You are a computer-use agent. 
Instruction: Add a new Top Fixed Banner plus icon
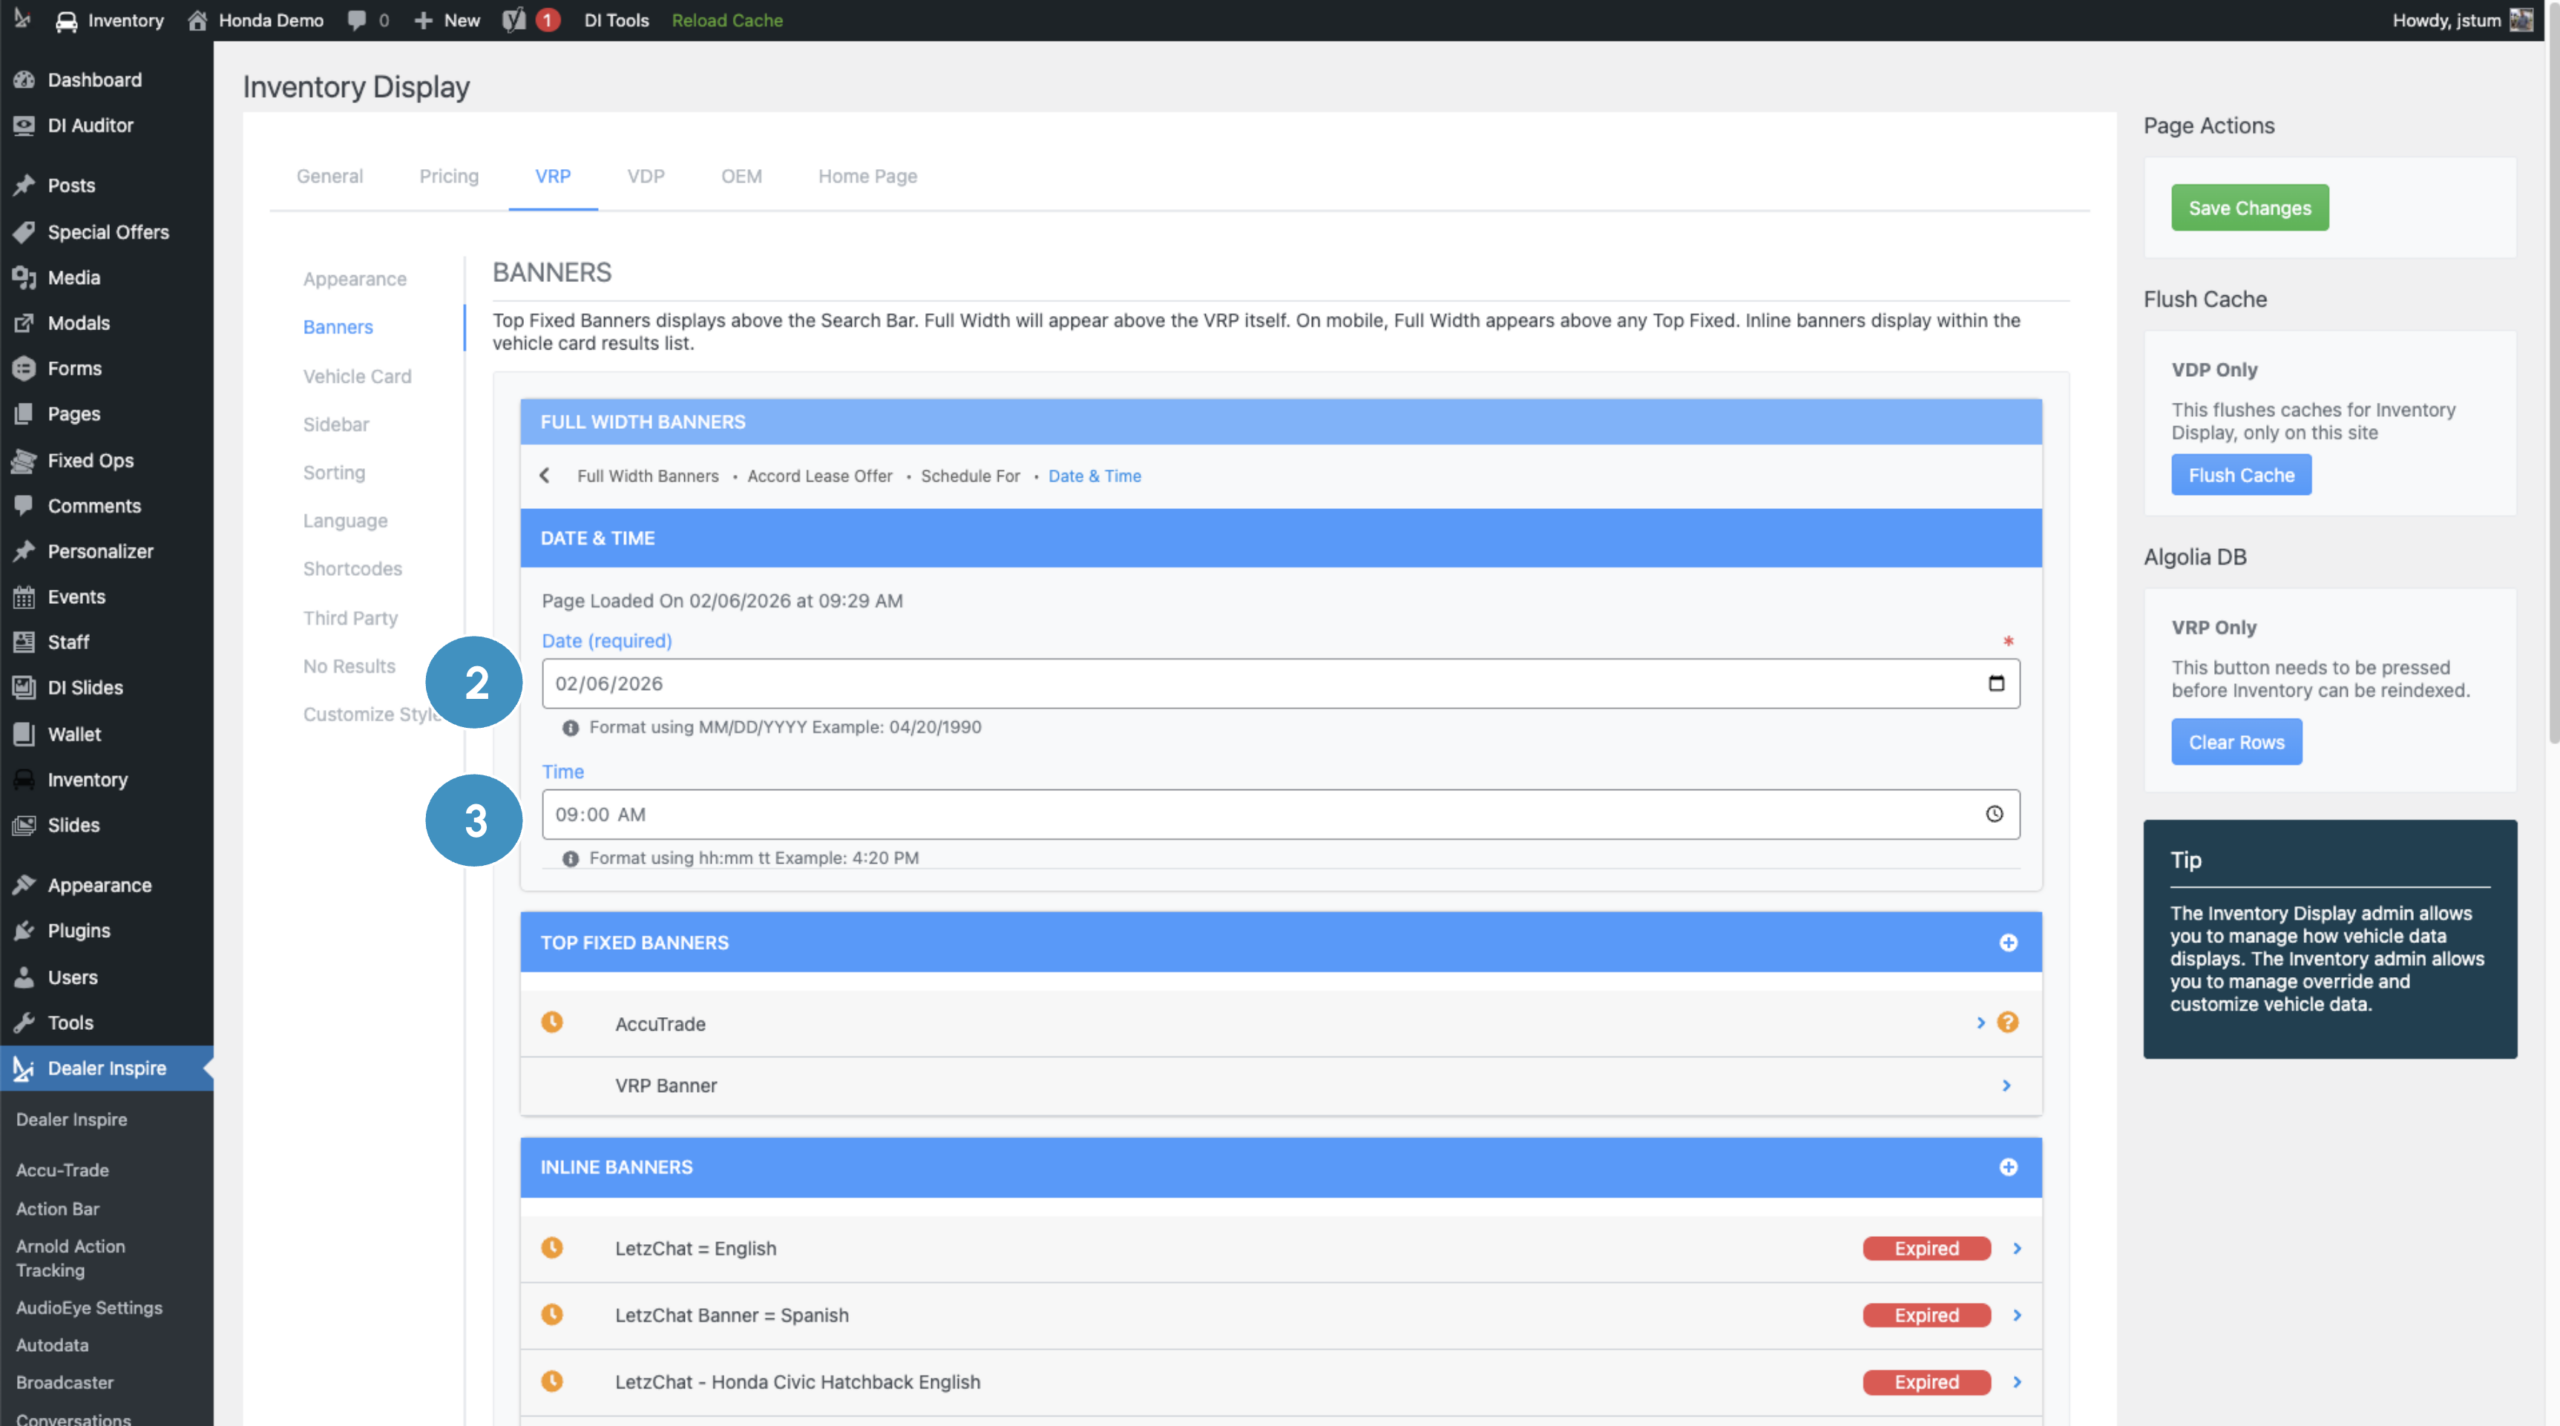point(2008,942)
